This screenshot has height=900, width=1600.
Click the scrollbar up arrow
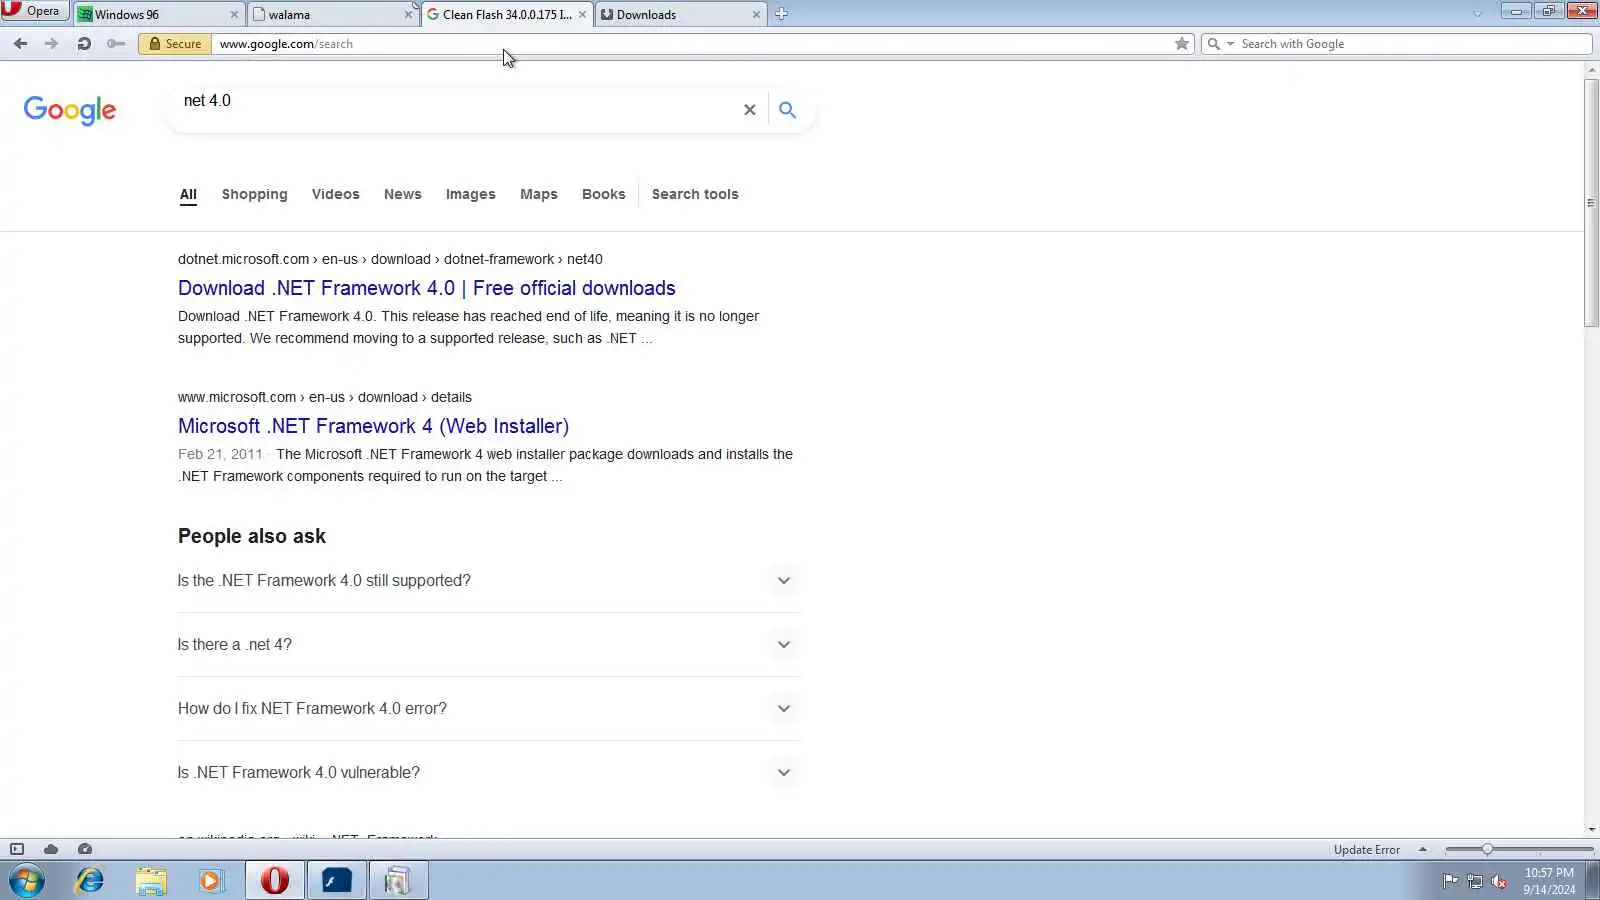[1591, 70]
